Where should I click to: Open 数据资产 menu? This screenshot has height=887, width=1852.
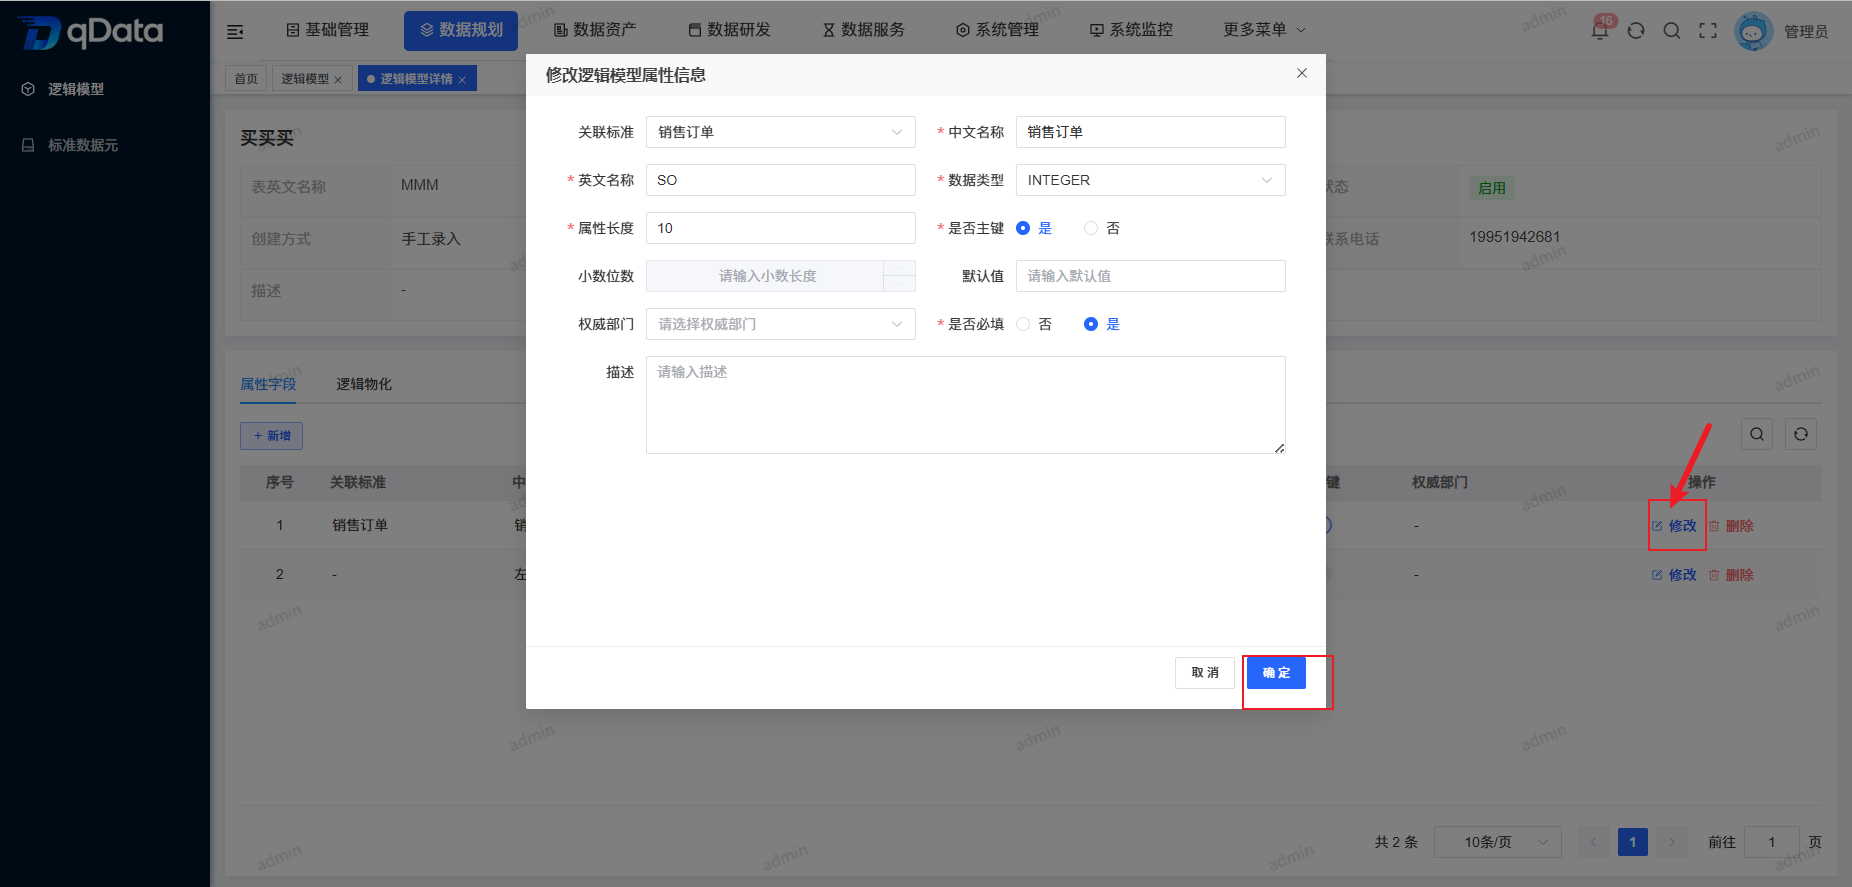(x=595, y=30)
